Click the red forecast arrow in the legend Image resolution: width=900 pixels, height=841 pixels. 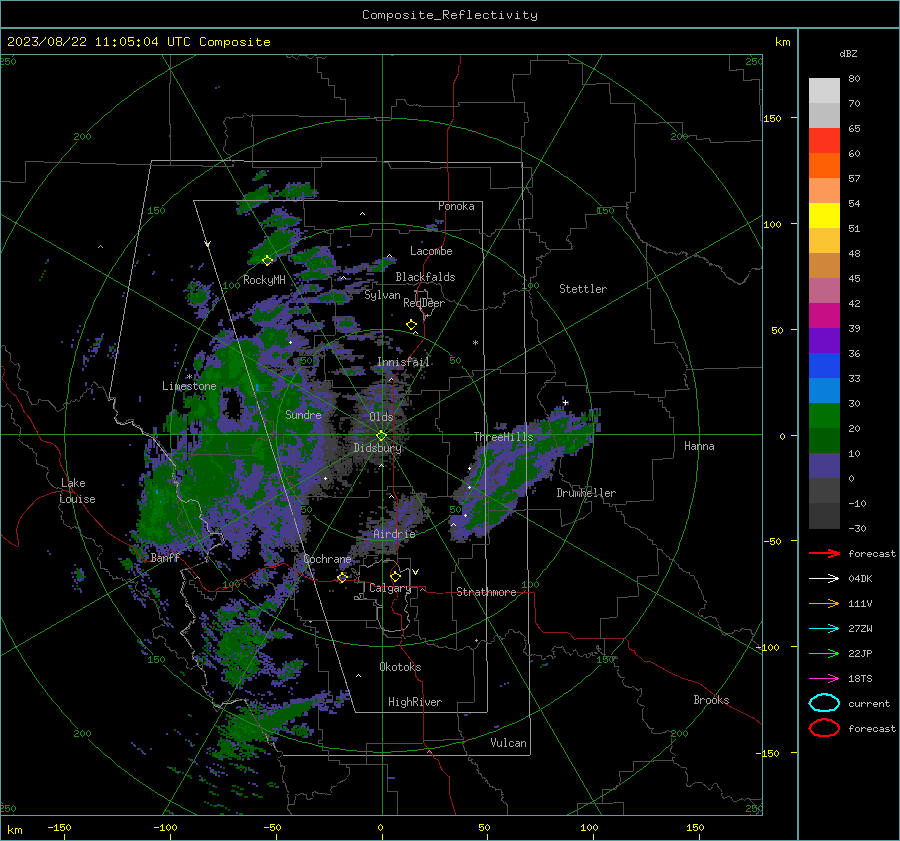(x=824, y=553)
